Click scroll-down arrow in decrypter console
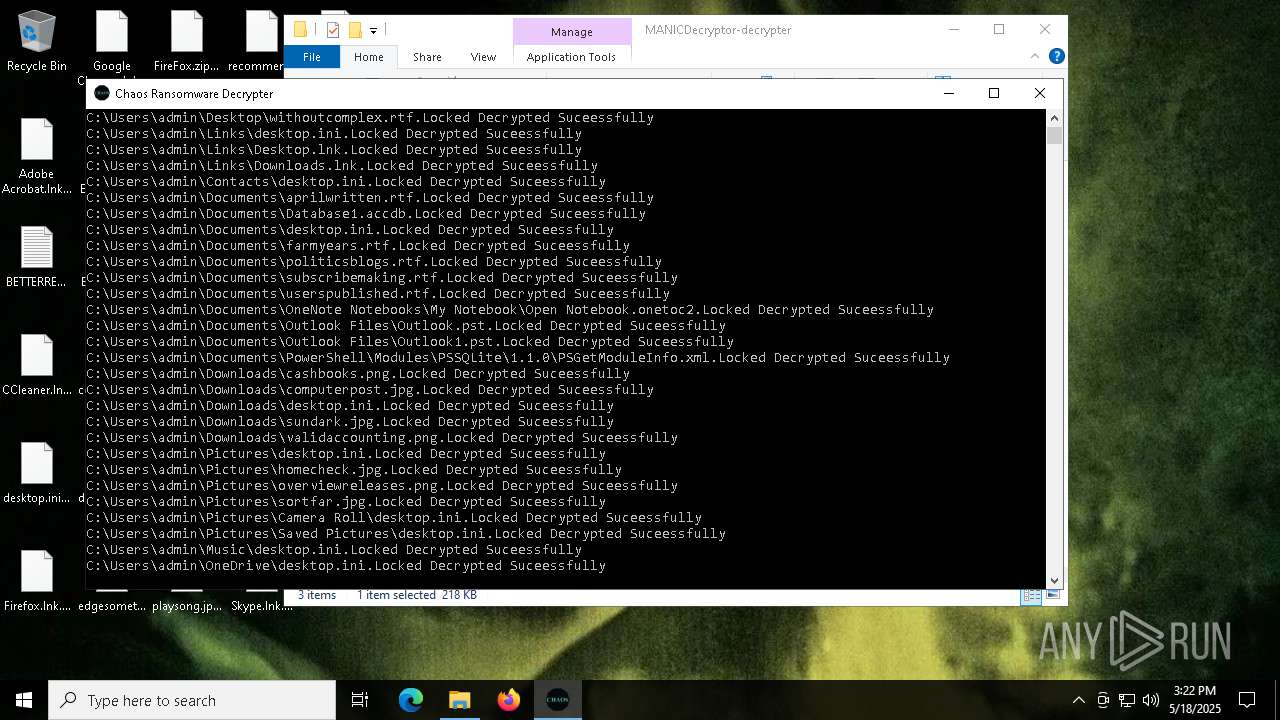 tap(1054, 580)
